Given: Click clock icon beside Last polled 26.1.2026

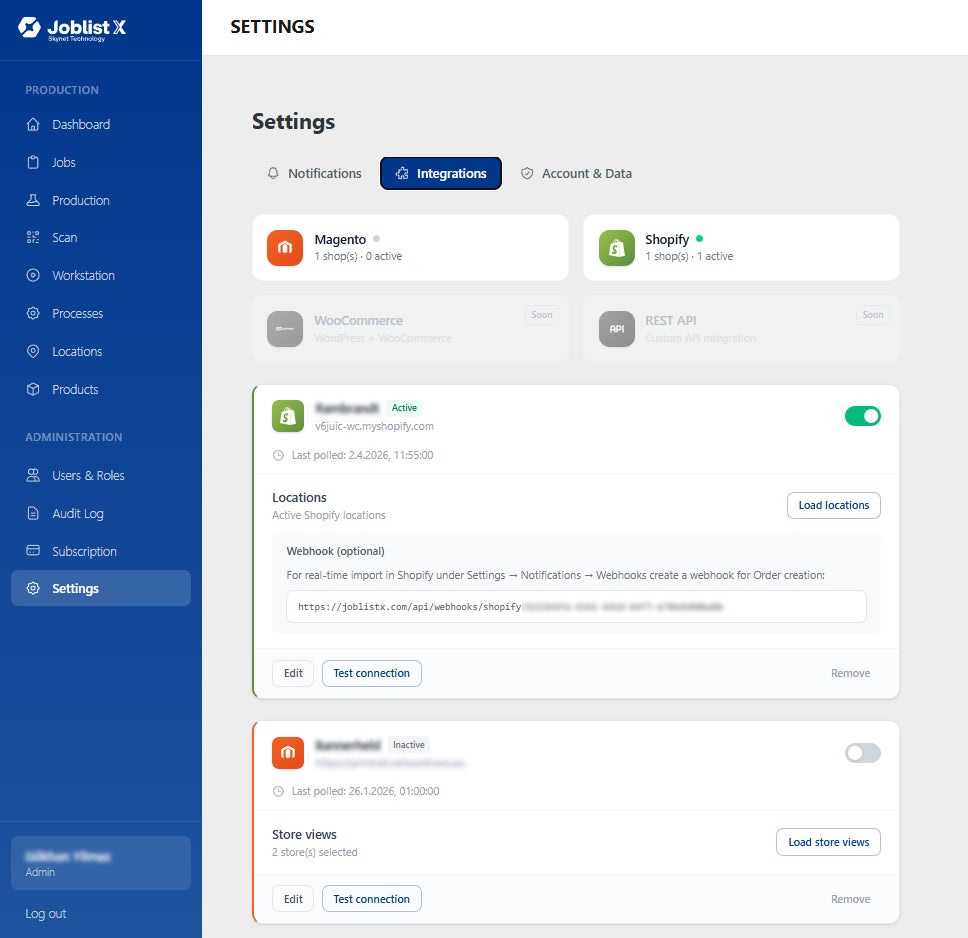Looking at the screenshot, I should coord(278,791).
